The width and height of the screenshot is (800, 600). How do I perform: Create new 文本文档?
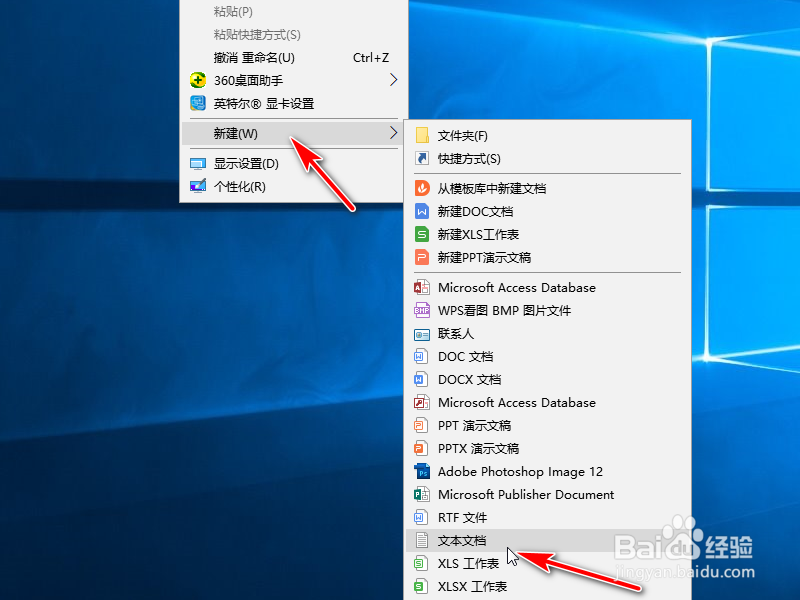click(x=547, y=540)
